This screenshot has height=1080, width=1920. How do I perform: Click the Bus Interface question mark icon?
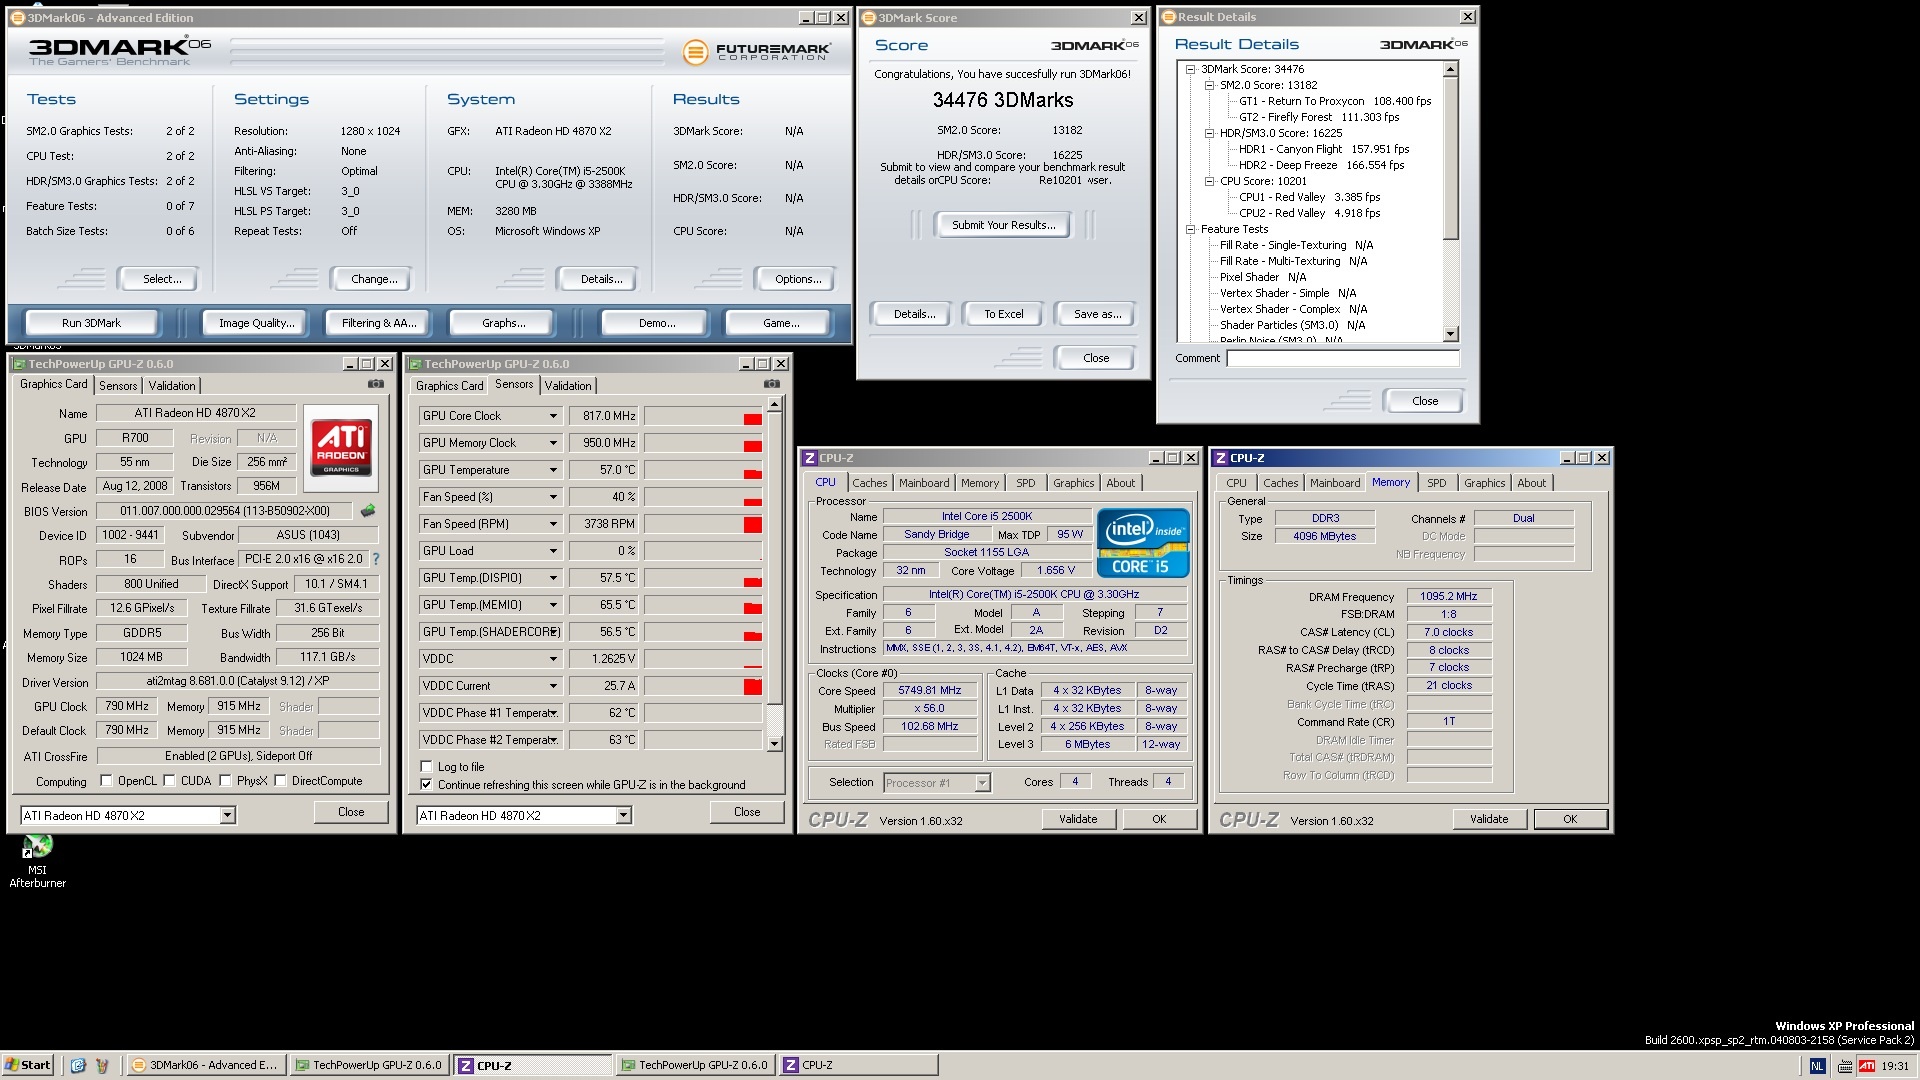[376, 559]
